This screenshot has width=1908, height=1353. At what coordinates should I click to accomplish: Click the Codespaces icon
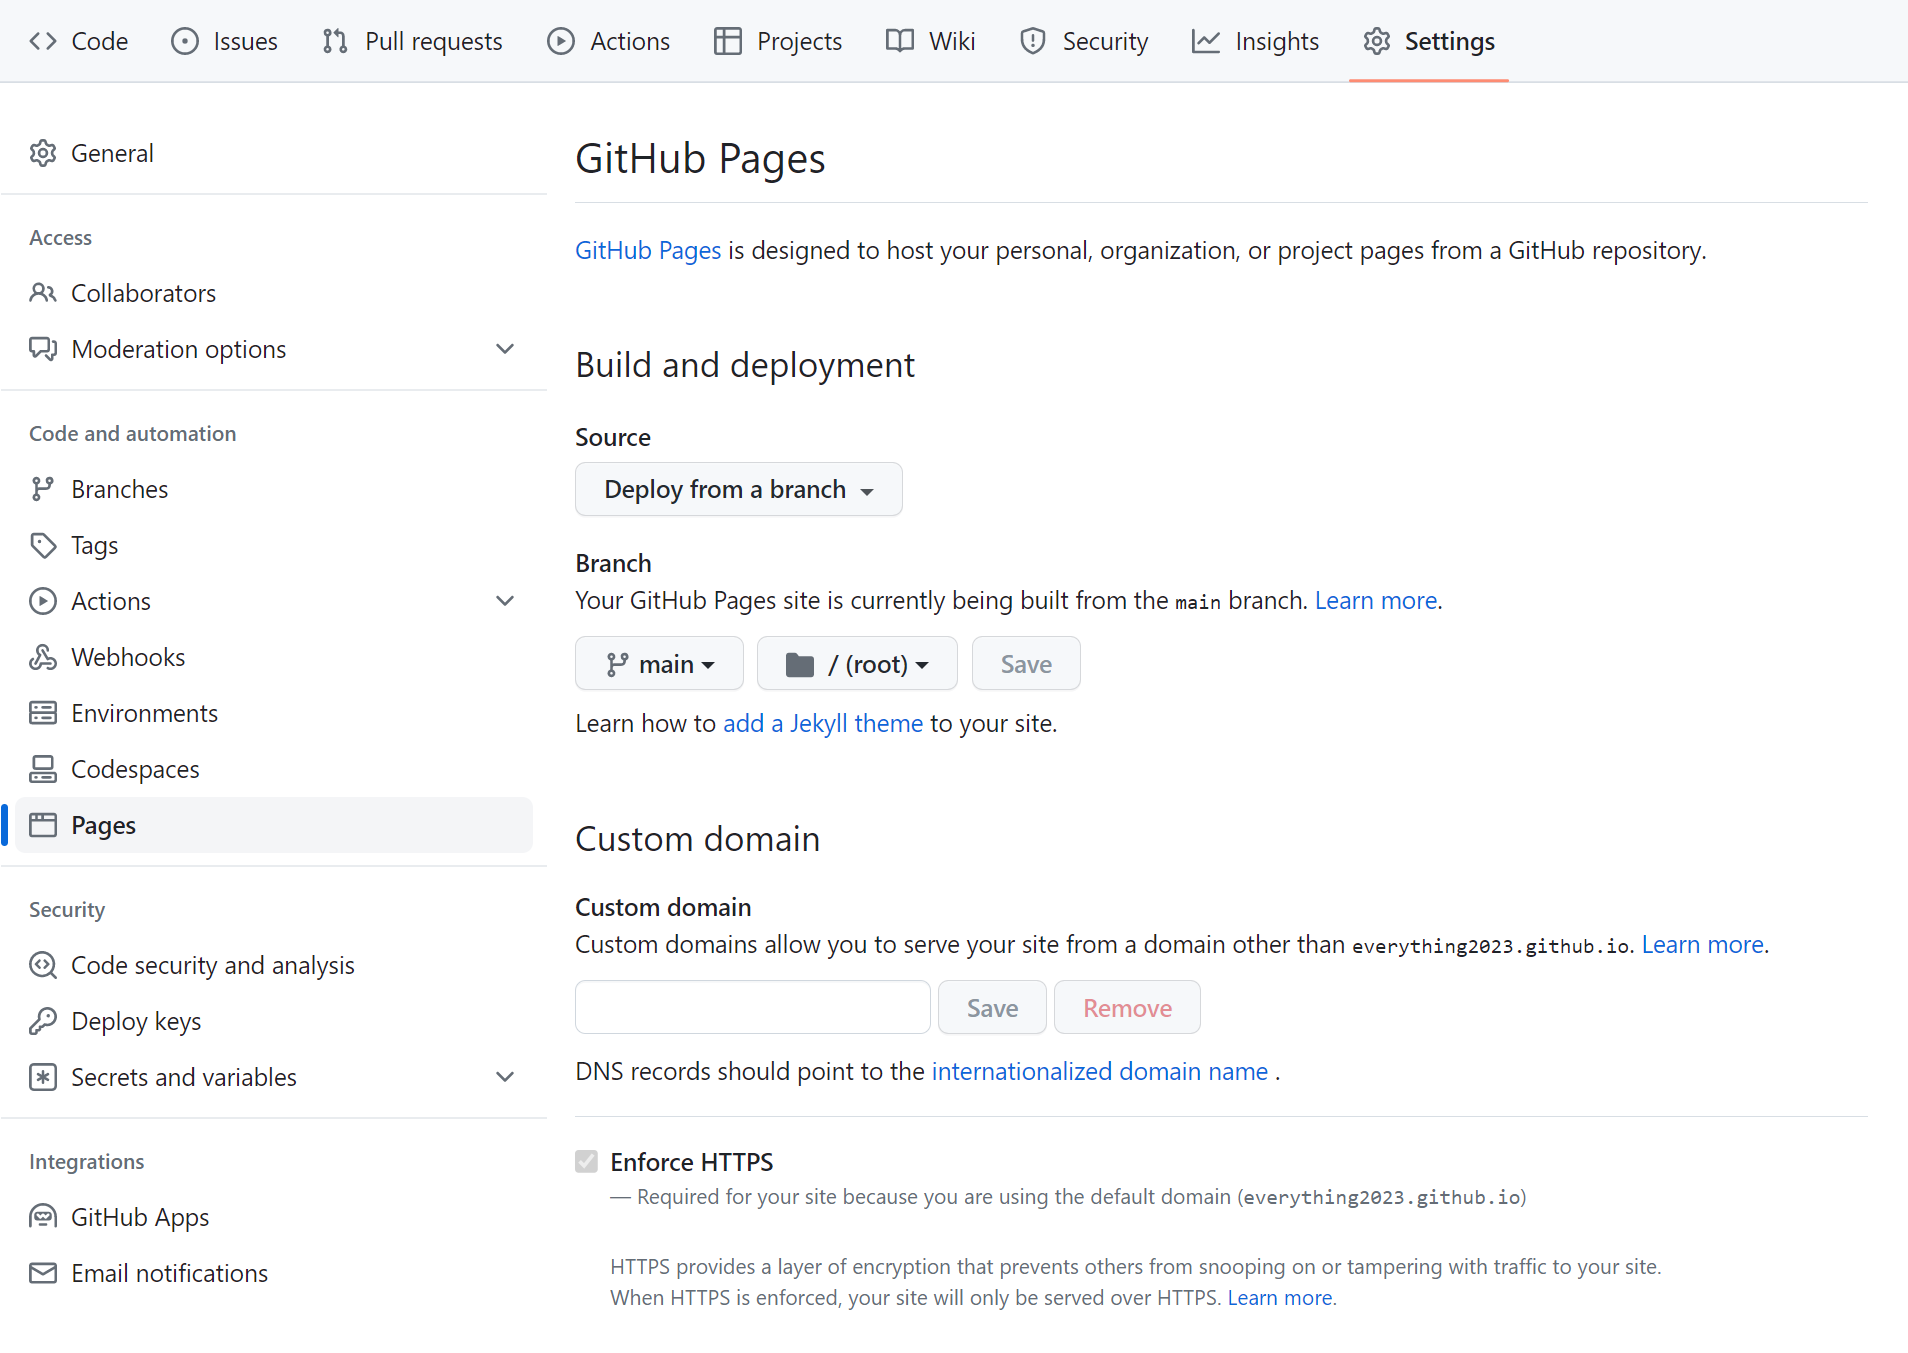[43, 769]
